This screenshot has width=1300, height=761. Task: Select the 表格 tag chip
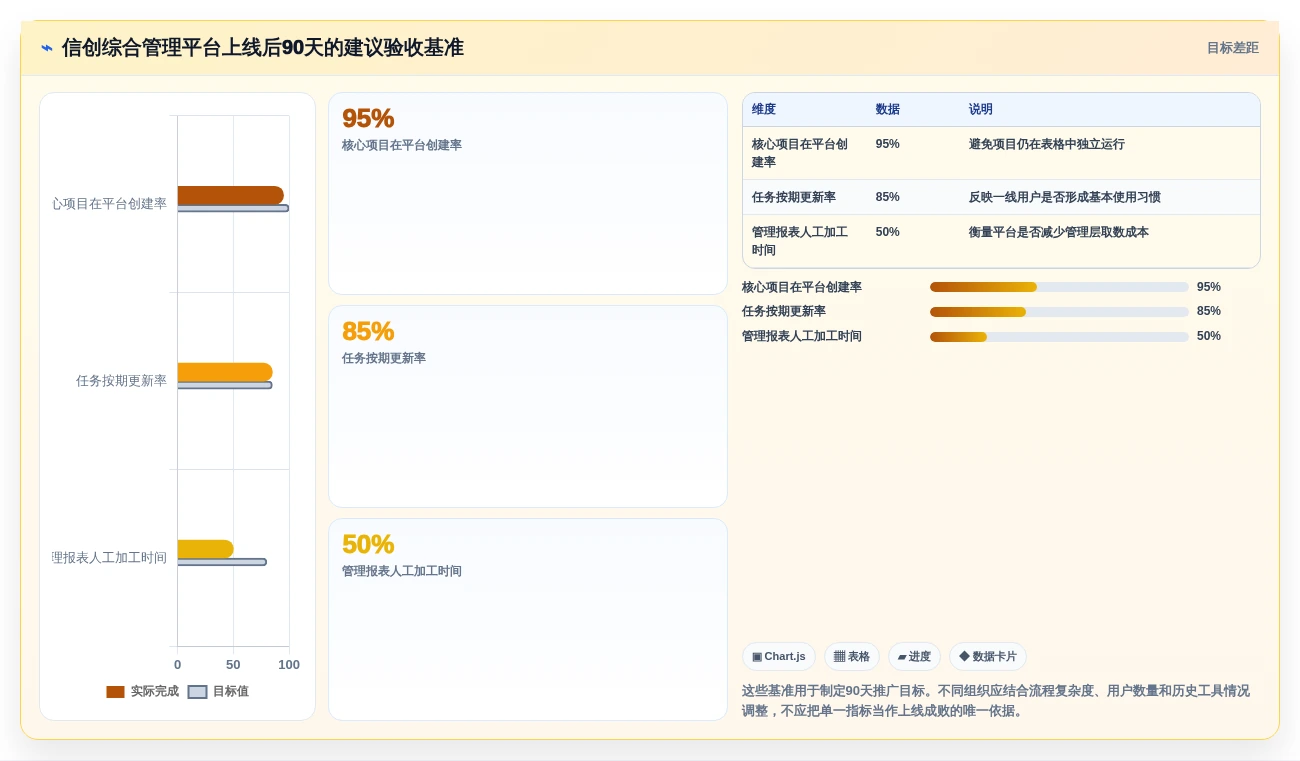click(x=852, y=657)
